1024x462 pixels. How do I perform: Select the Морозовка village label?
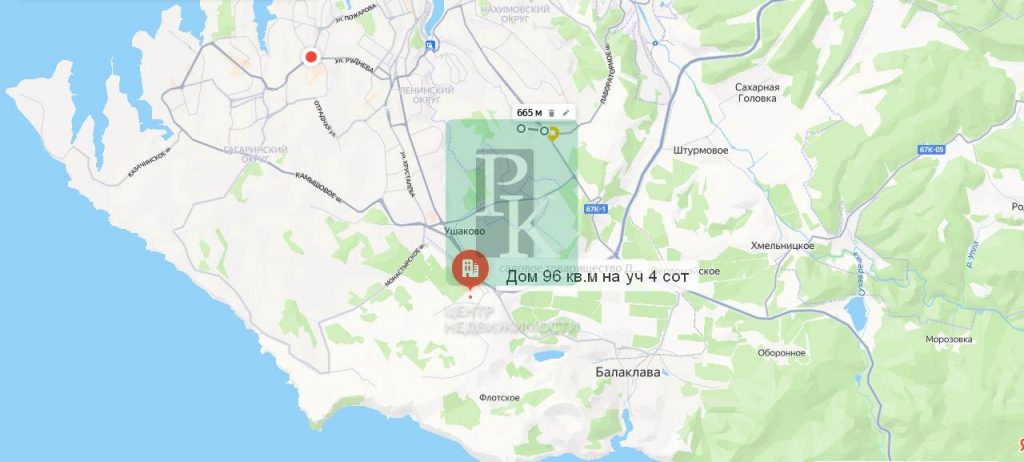[x=948, y=339]
